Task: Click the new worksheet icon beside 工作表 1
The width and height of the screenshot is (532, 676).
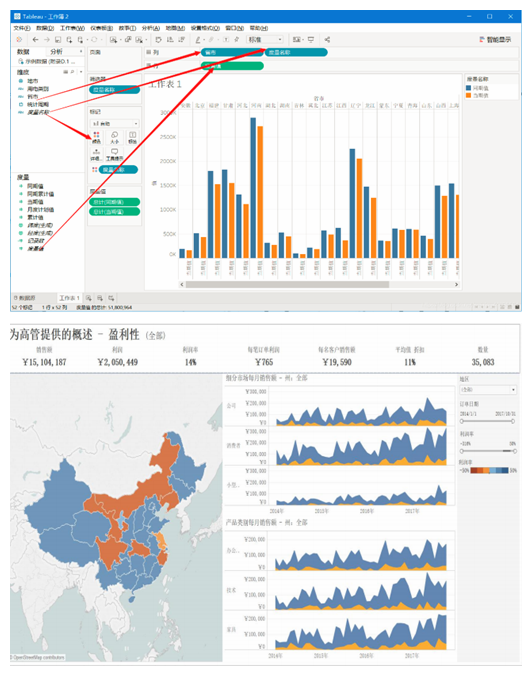Action: point(88,298)
